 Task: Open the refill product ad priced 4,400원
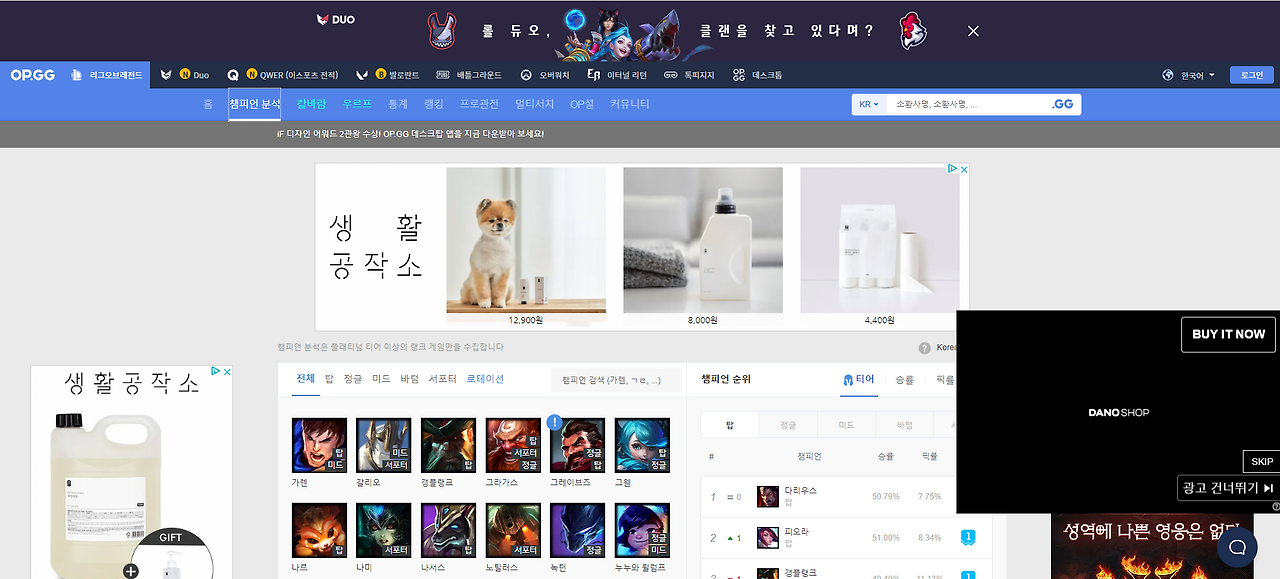pyautogui.click(x=880, y=247)
